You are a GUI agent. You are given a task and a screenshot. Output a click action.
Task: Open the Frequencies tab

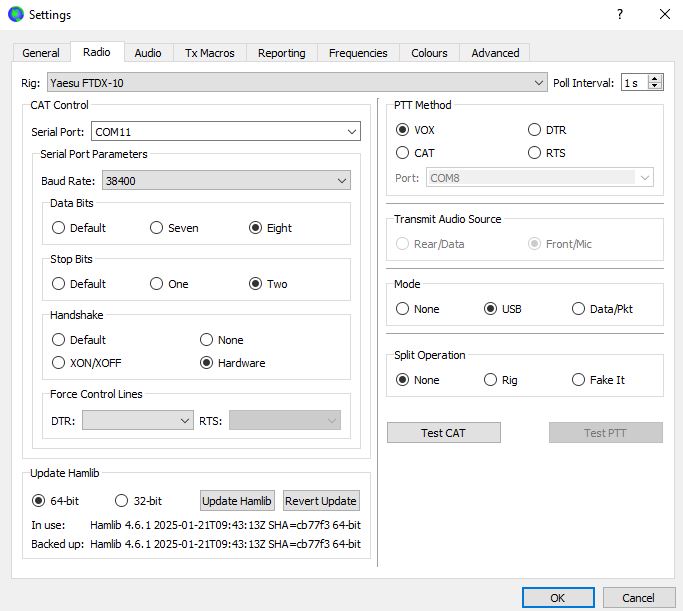(358, 53)
